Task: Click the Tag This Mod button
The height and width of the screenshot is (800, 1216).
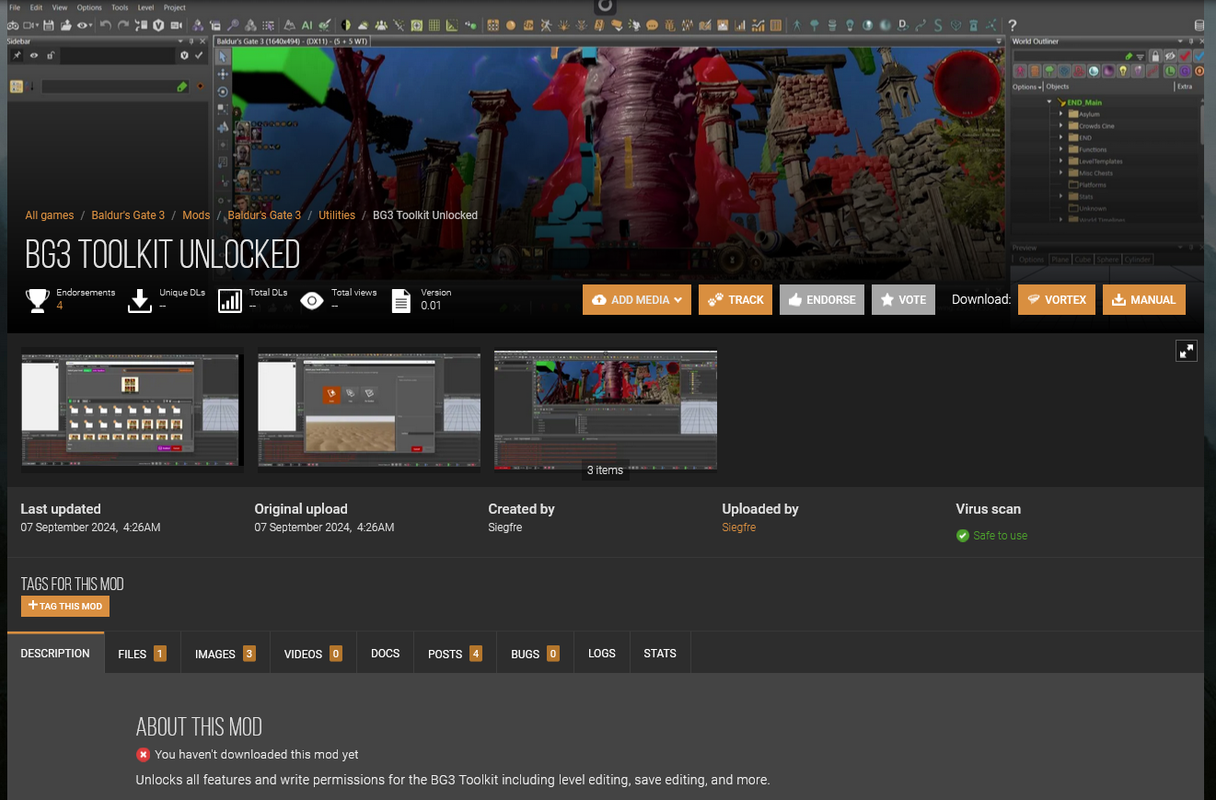Action: click(x=65, y=606)
